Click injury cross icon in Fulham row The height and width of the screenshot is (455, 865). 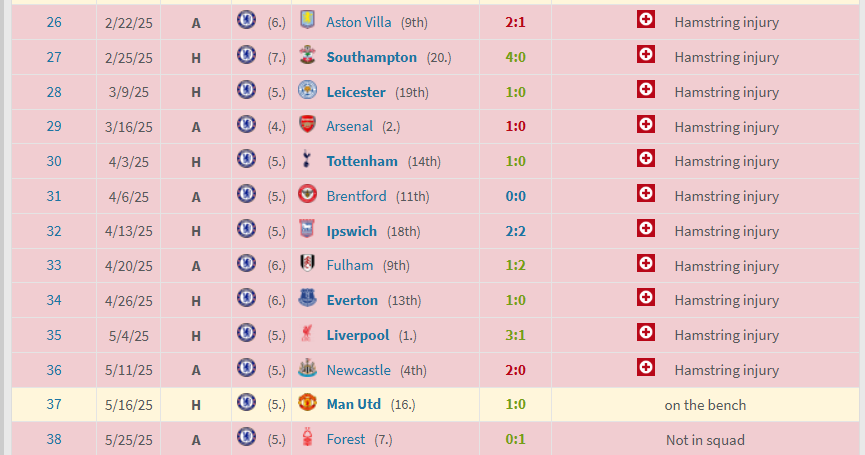tap(646, 263)
